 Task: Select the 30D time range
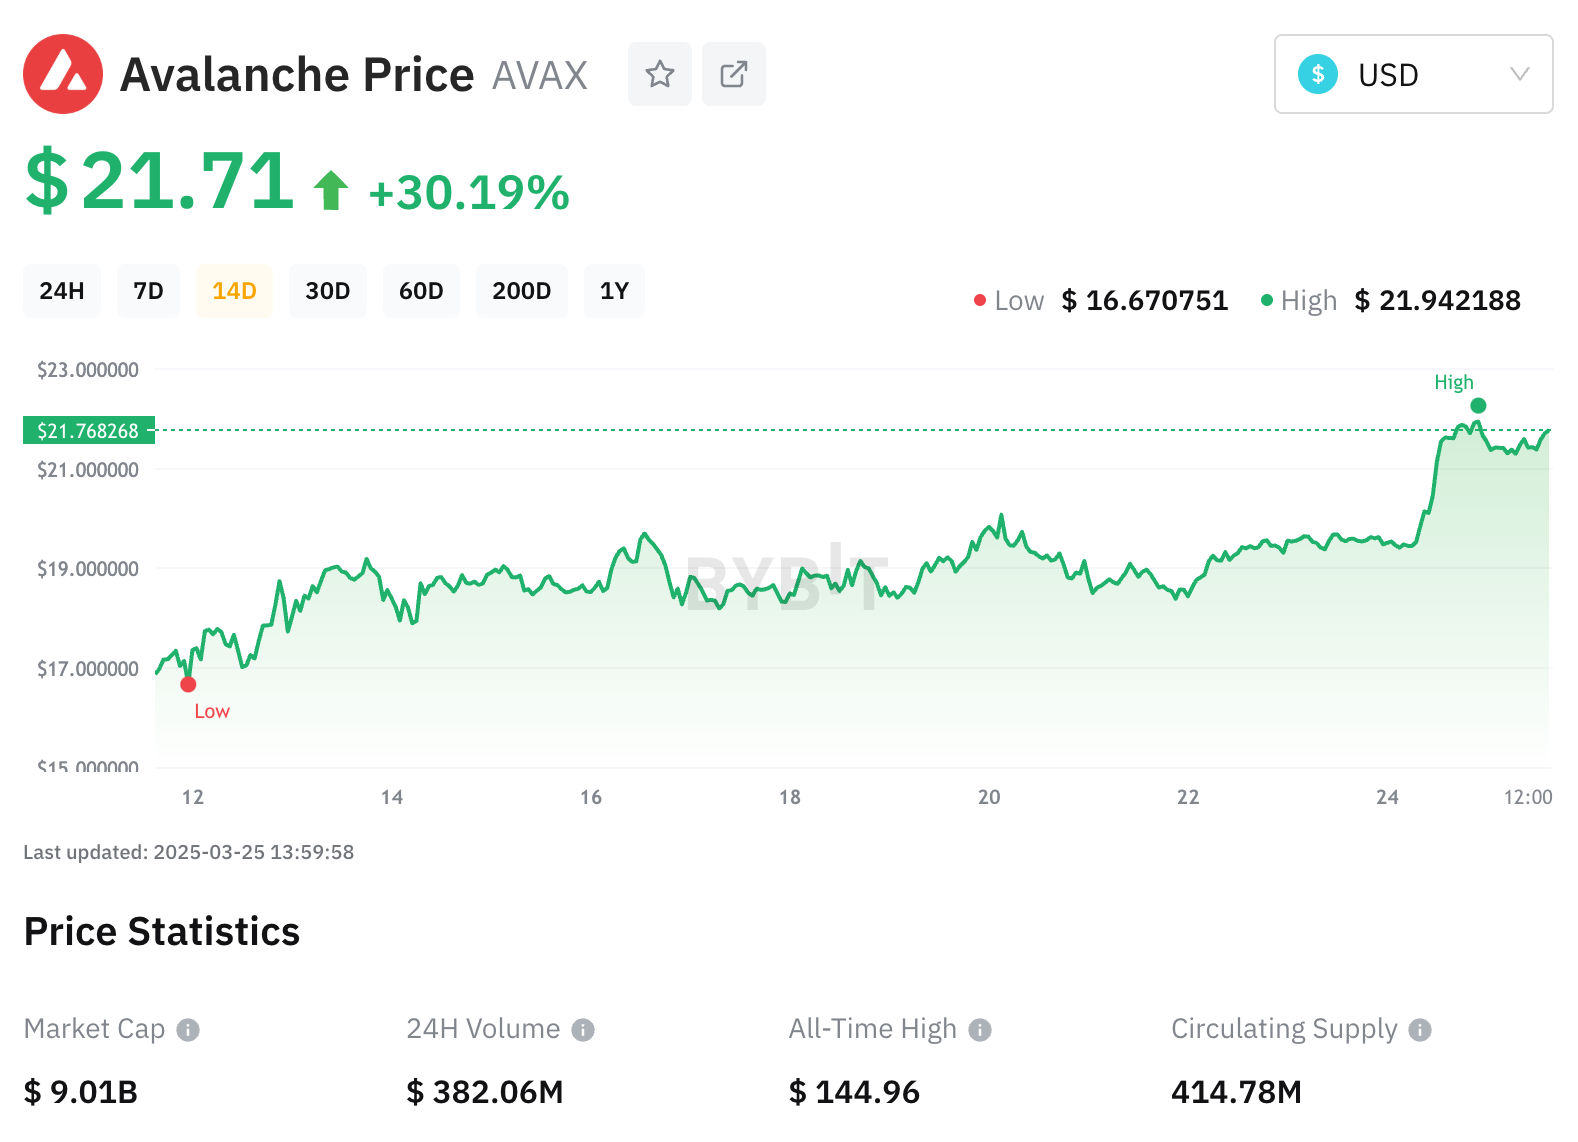point(327,291)
